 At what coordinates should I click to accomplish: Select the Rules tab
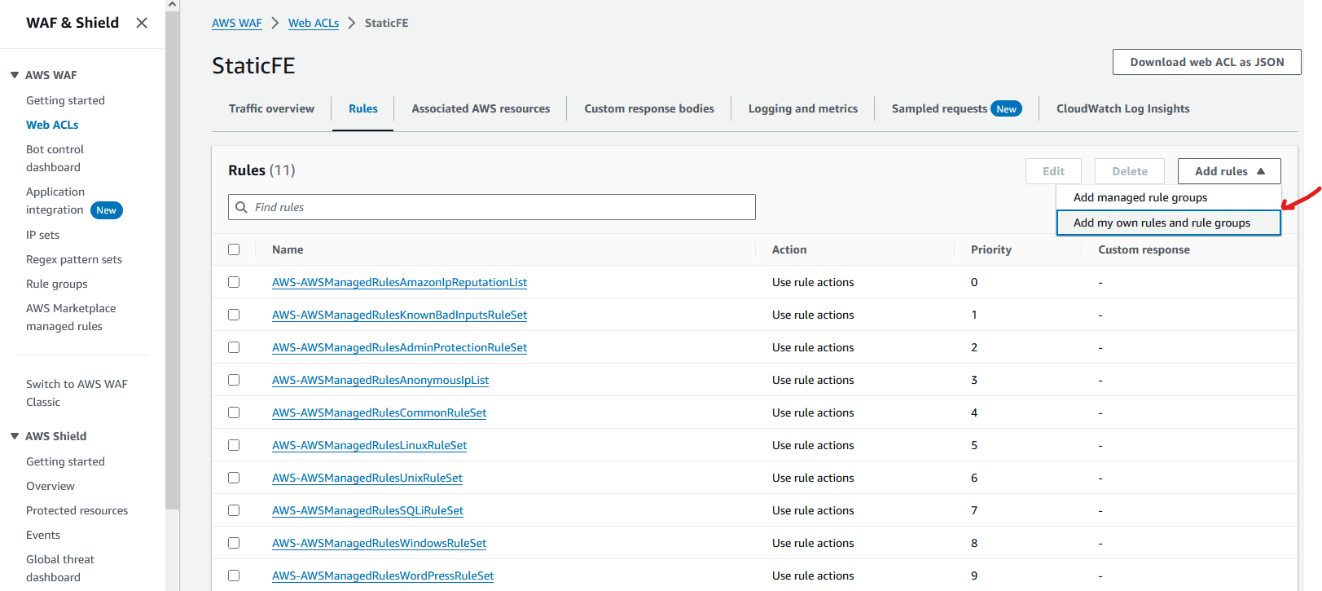[x=363, y=109]
